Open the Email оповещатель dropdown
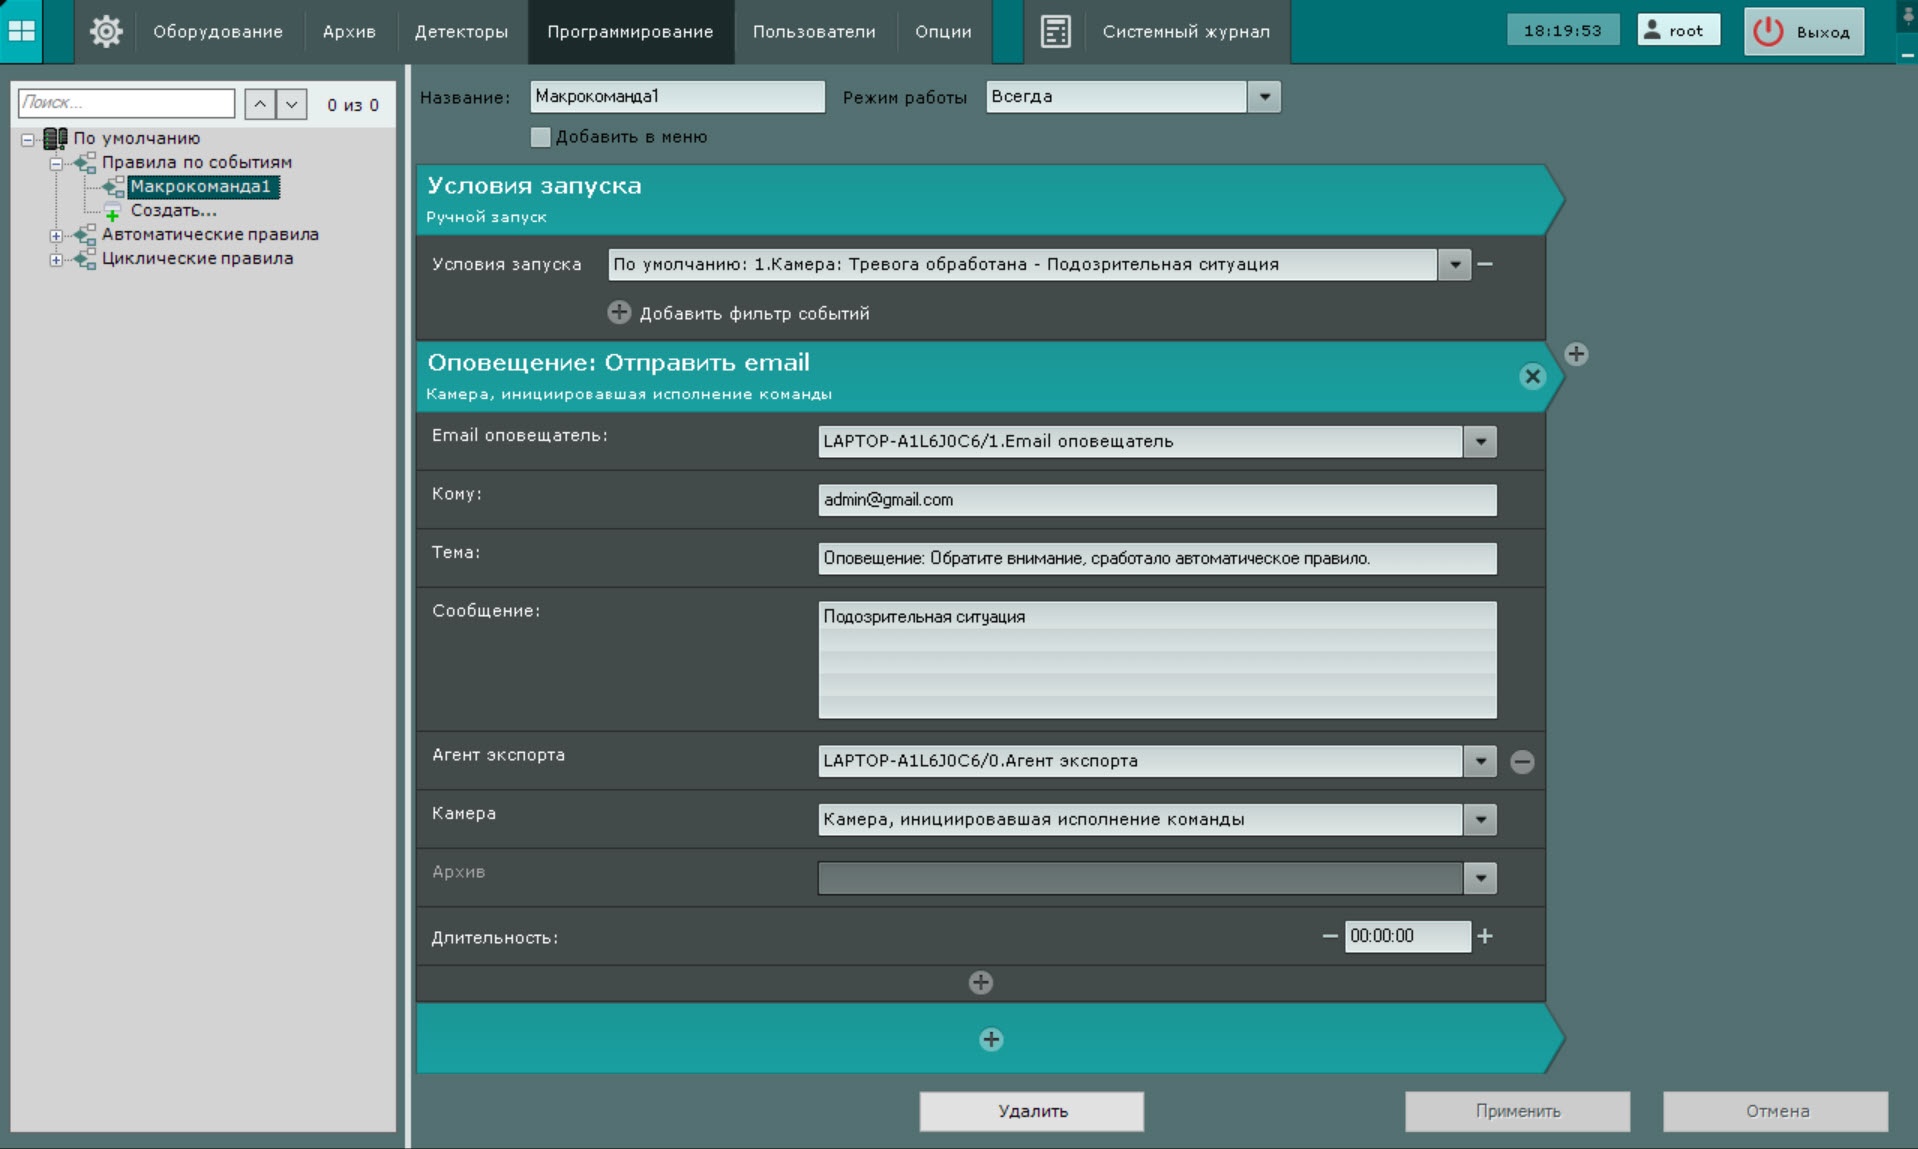Screen dimensions: 1918x1149 tap(1480, 442)
